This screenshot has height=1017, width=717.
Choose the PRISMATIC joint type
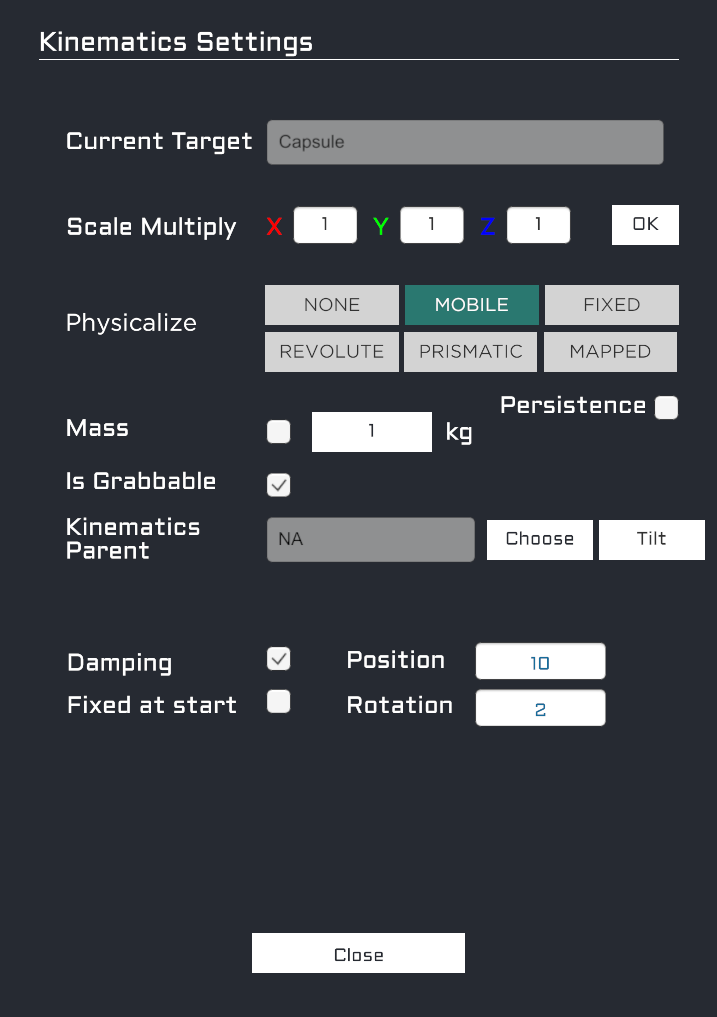[x=470, y=352]
